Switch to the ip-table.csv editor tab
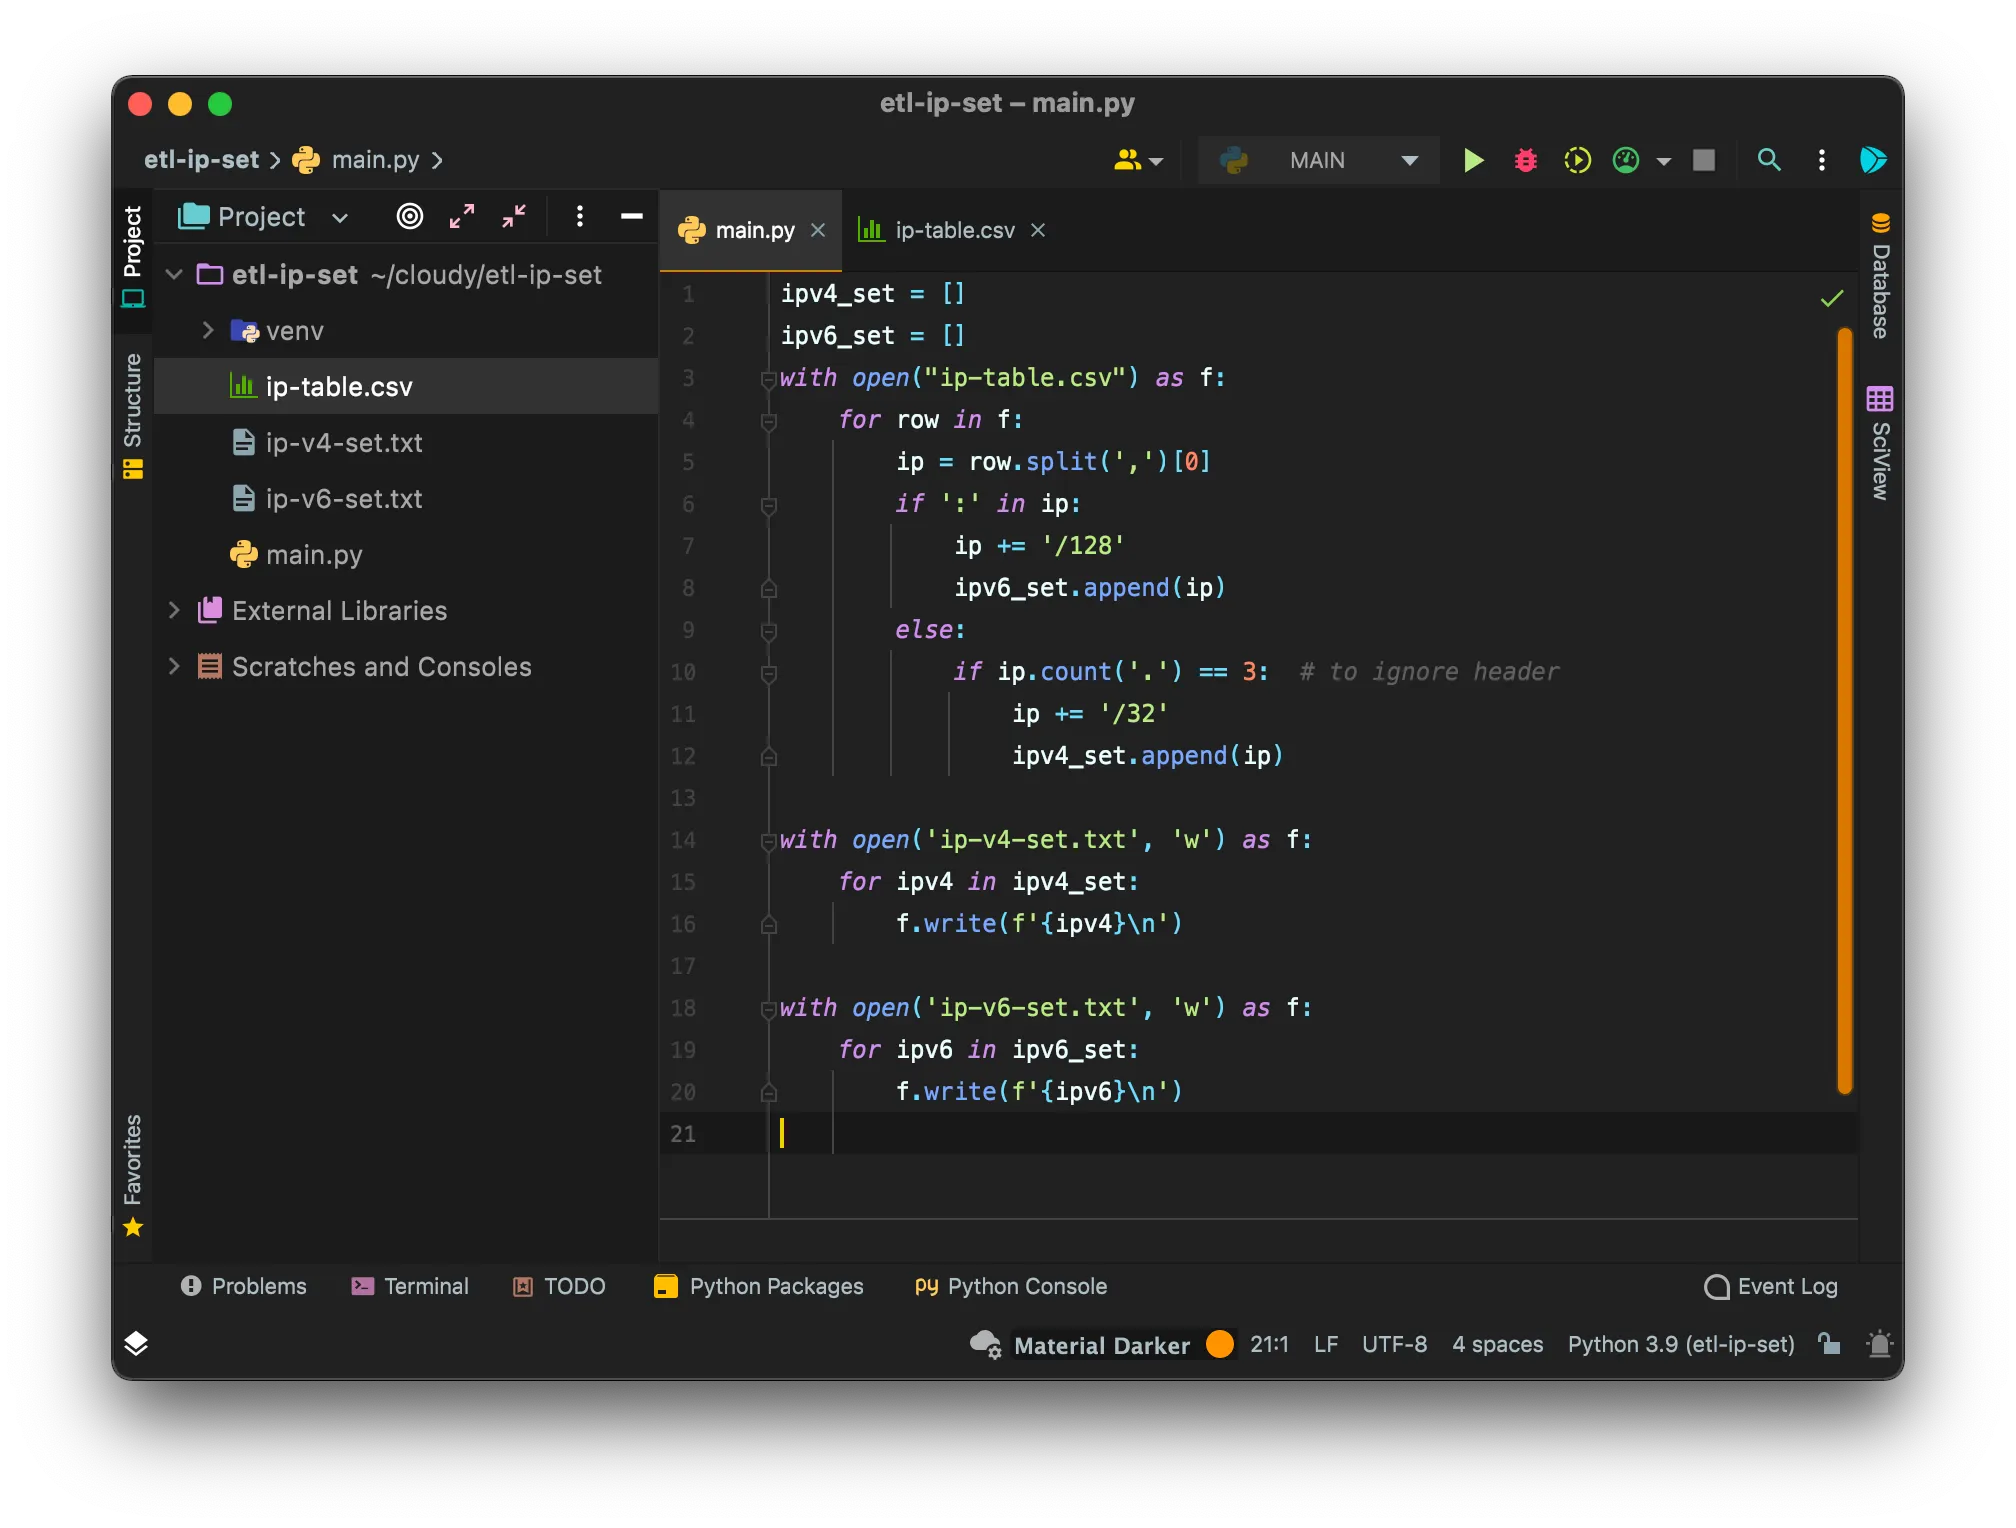 coord(953,230)
